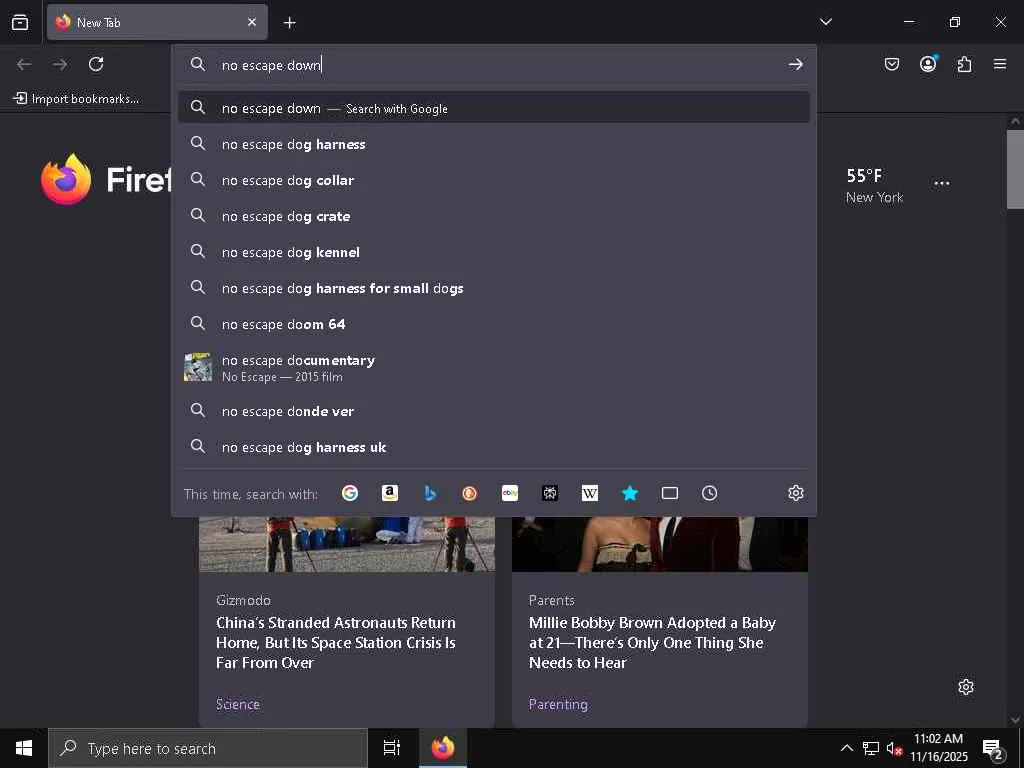Image resolution: width=1024 pixels, height=768 pixels.
Task: Click the Science topic link
Action: 238,704
